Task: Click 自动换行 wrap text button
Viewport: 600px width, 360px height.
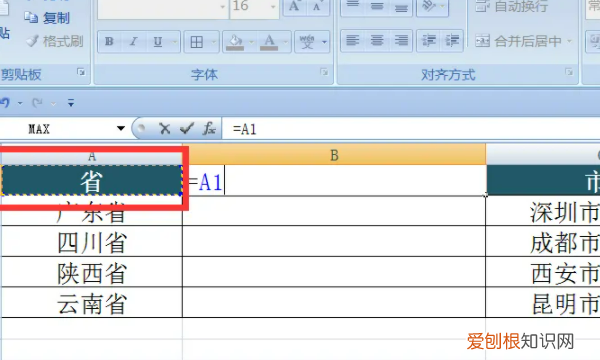Action: pos(512,6)
